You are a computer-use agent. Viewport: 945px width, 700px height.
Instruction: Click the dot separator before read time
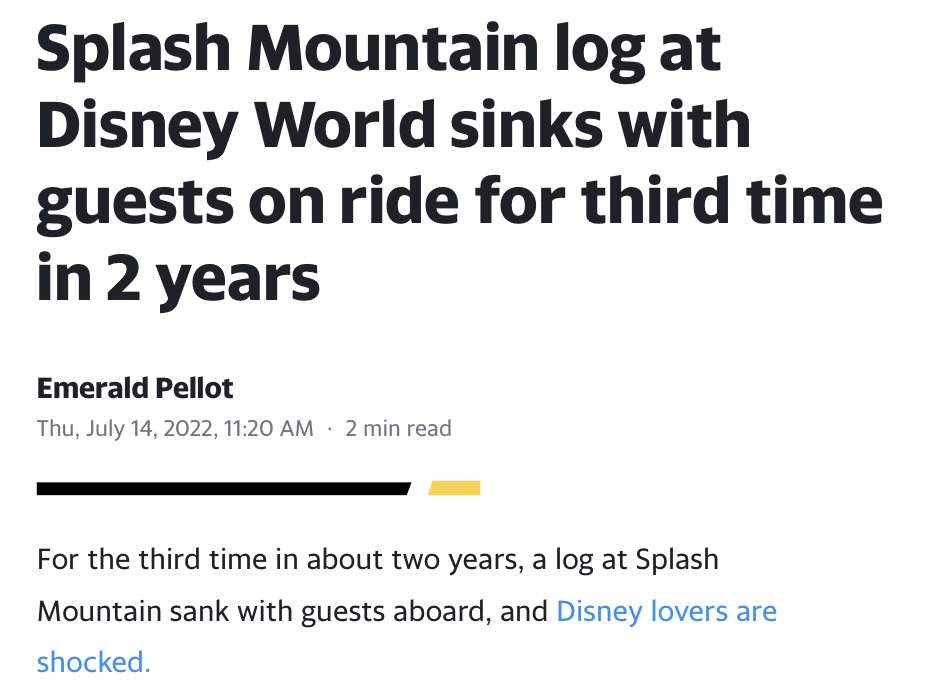click(x=328, y=429)
